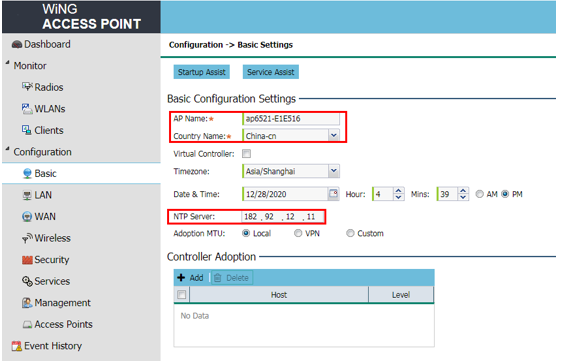Open the Event History calendar icon
Viewport: 577px width, 361px height.
(17, 346)
